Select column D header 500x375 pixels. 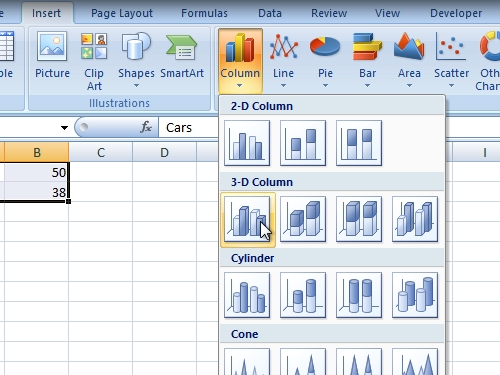tap(164, 153)
